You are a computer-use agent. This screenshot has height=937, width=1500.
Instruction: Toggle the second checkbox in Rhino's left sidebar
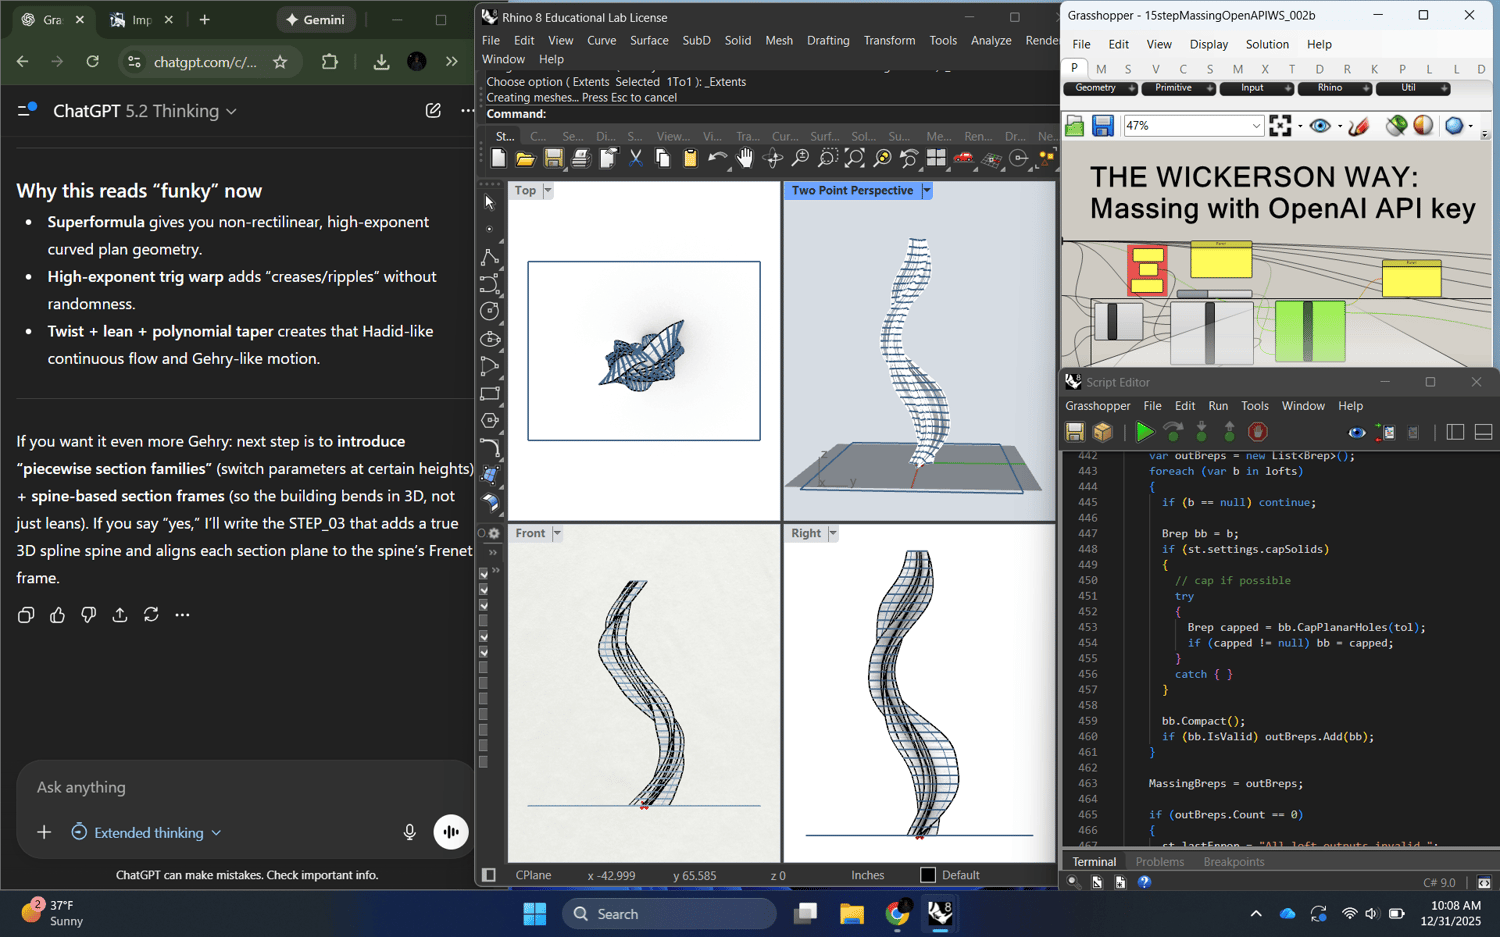click(484, 589)
